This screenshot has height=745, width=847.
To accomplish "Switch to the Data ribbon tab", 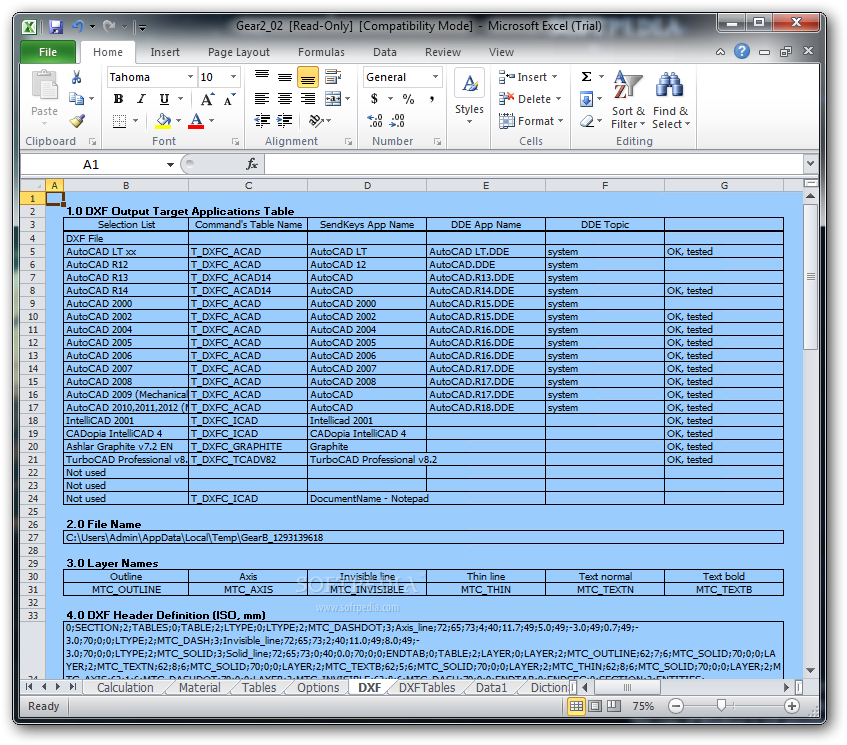I will [x=385, y=52].
